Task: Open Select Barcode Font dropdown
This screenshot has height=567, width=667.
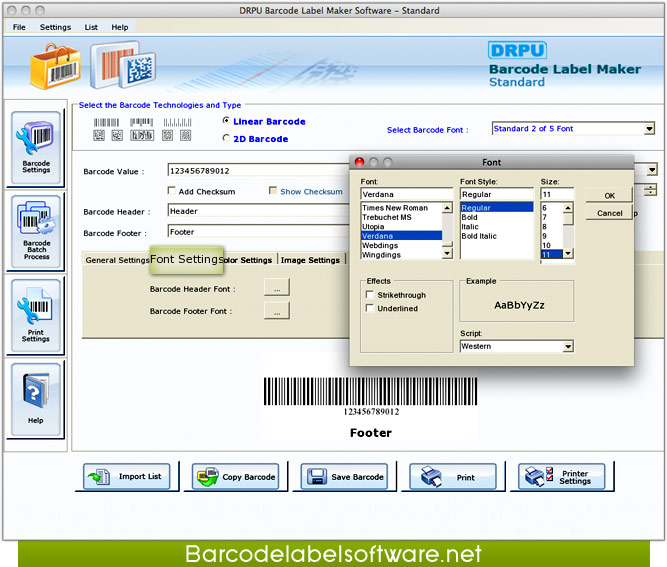Action: click(649, 128)
